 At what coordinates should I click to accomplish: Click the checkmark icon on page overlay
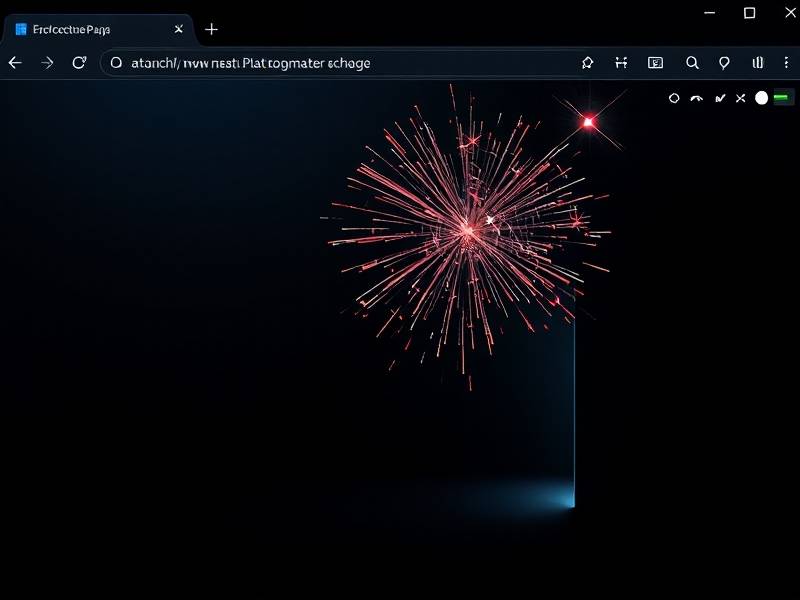pos(719,98)
